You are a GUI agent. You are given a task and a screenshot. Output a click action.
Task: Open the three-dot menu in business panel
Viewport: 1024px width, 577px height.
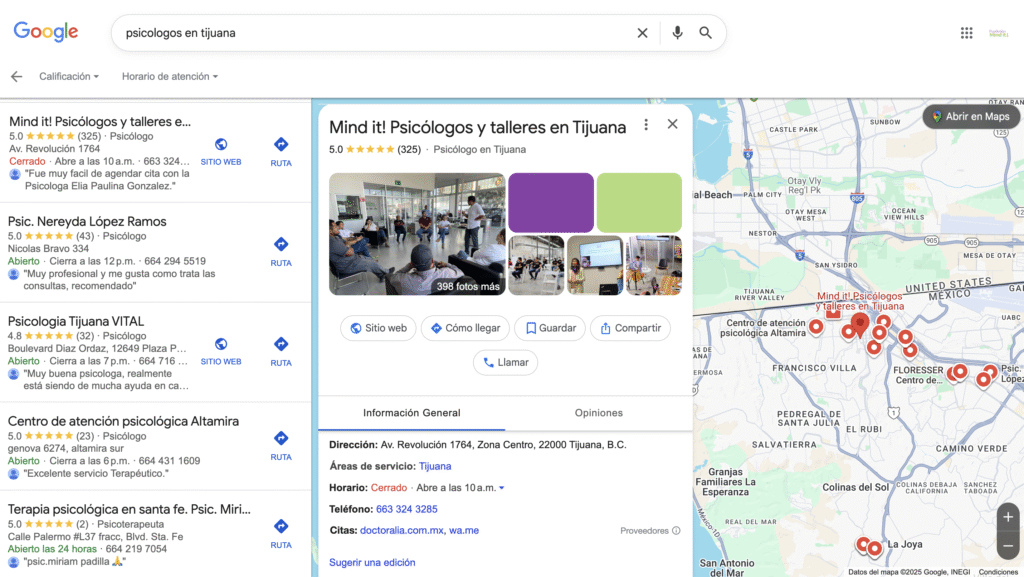pos(646,125)
